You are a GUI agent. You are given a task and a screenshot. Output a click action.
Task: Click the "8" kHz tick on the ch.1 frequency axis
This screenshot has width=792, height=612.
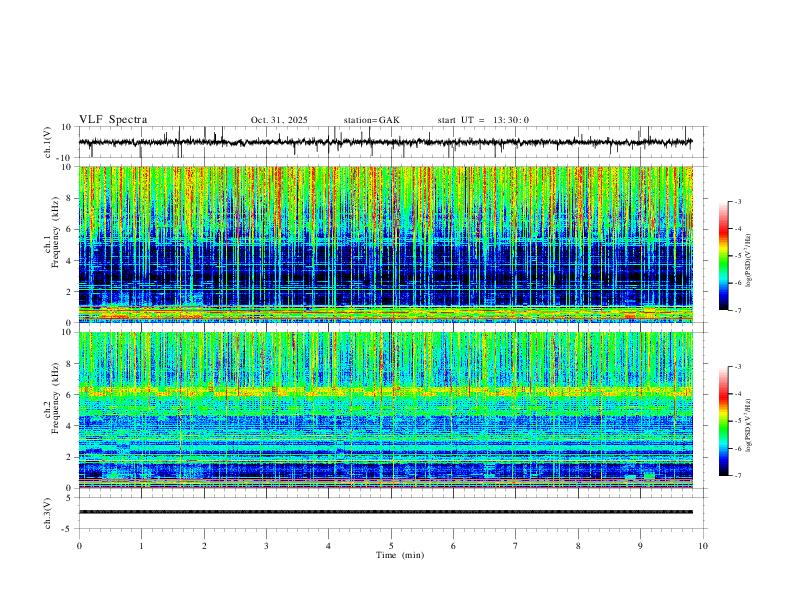pyautogui.click(x=70, y=198)
